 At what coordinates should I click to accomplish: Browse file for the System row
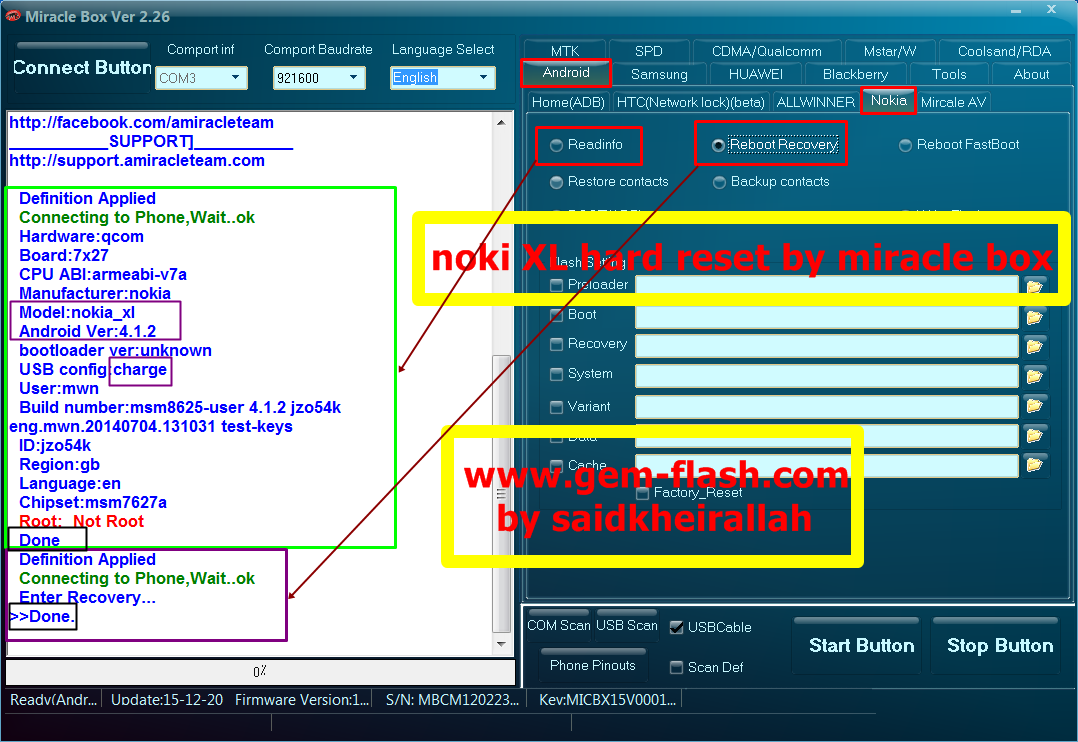point(1035,376)
